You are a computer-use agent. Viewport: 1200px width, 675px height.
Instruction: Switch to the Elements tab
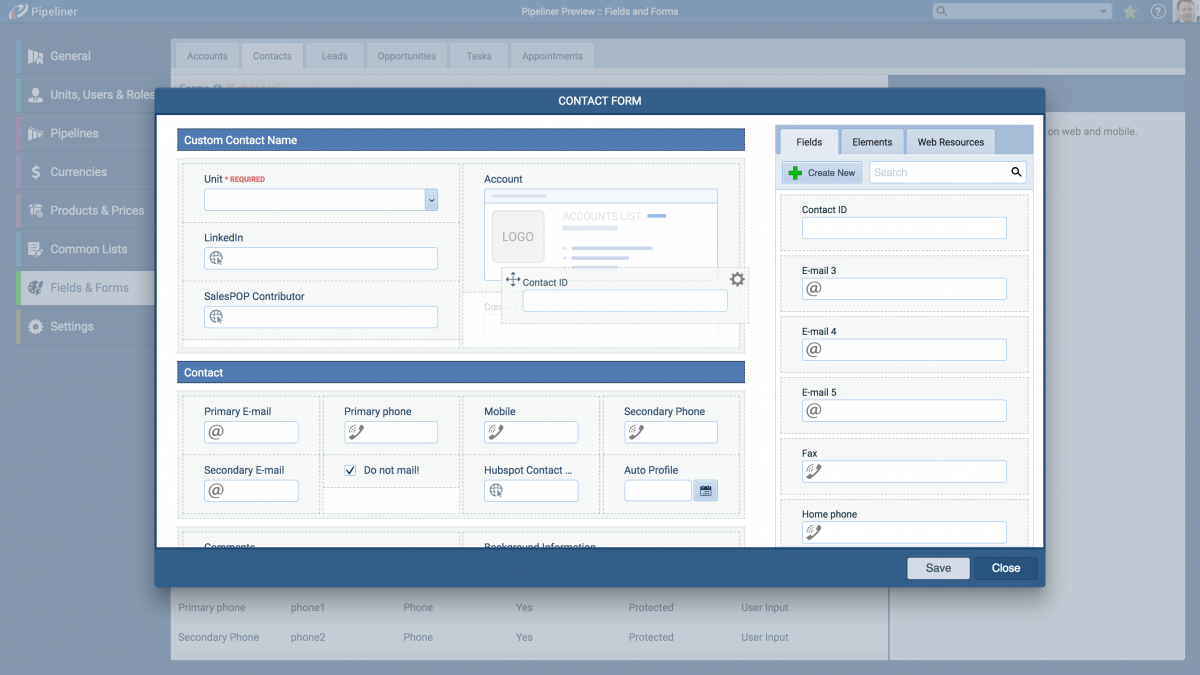coord(872,141)
